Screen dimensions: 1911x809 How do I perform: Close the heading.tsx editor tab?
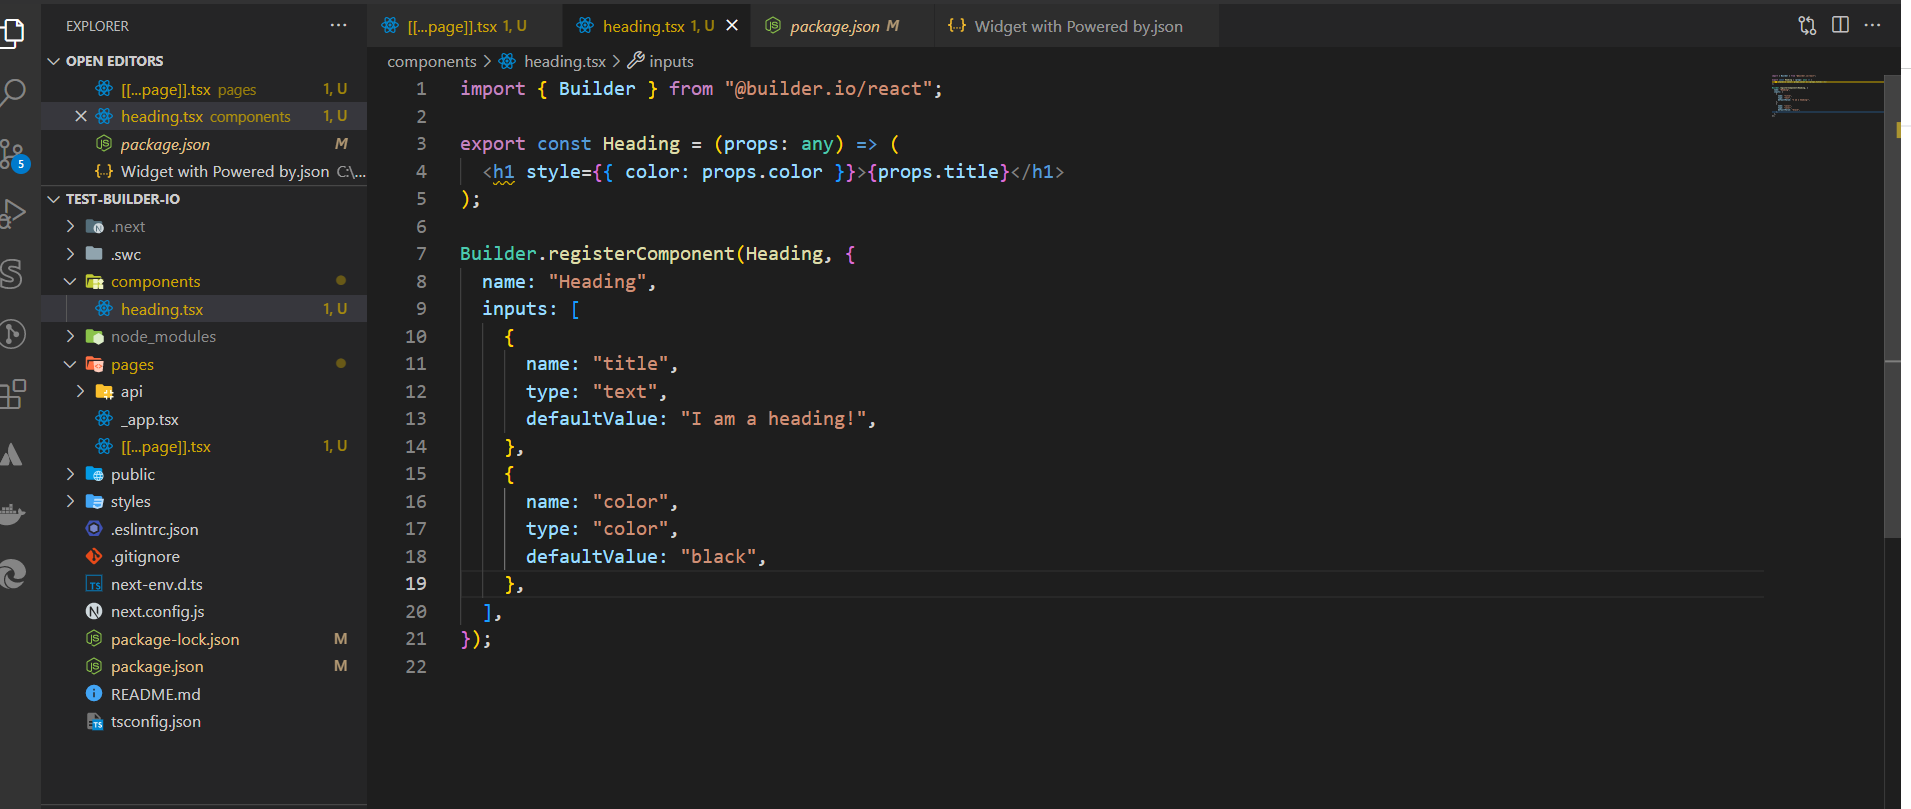click(732, 25)
